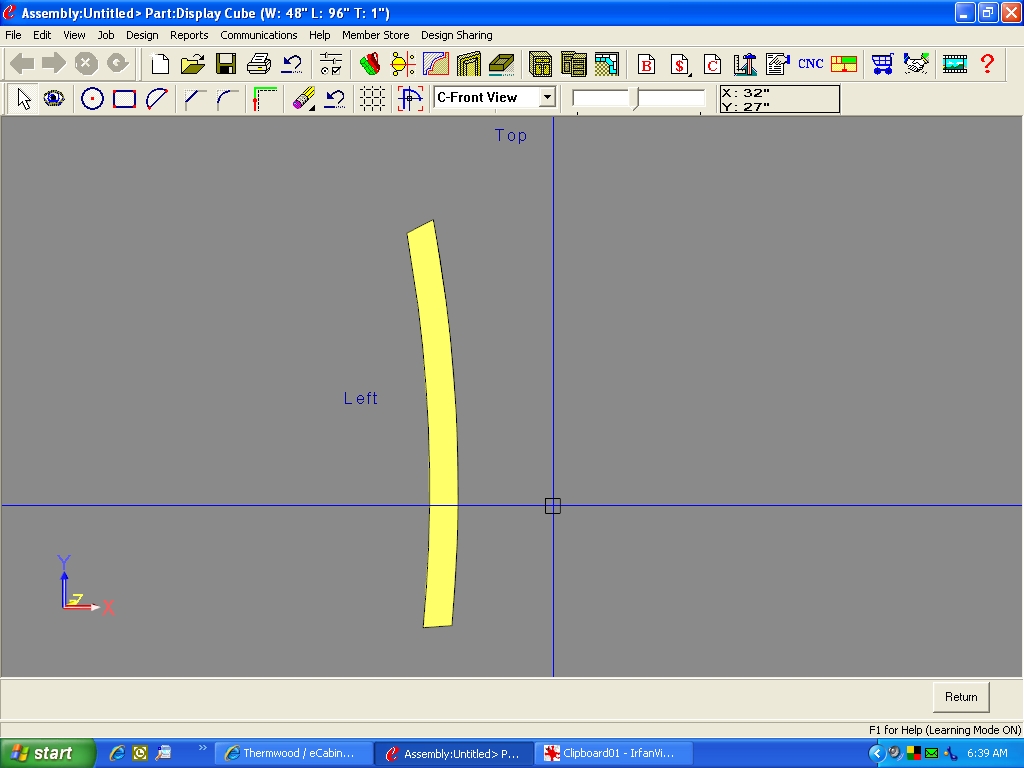Click the red question mark help icon
Screen dimensions: 1024x768
[987, 64]
